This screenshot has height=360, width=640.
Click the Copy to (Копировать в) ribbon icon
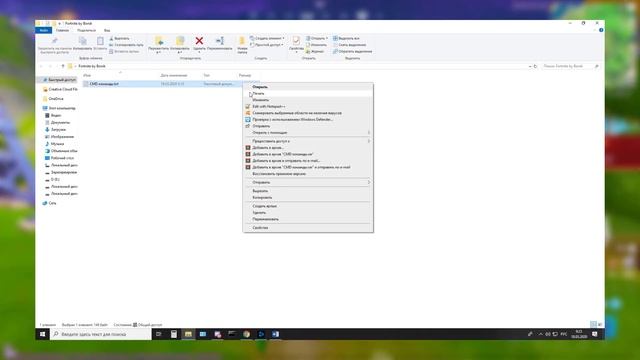[x=180, y=41]
